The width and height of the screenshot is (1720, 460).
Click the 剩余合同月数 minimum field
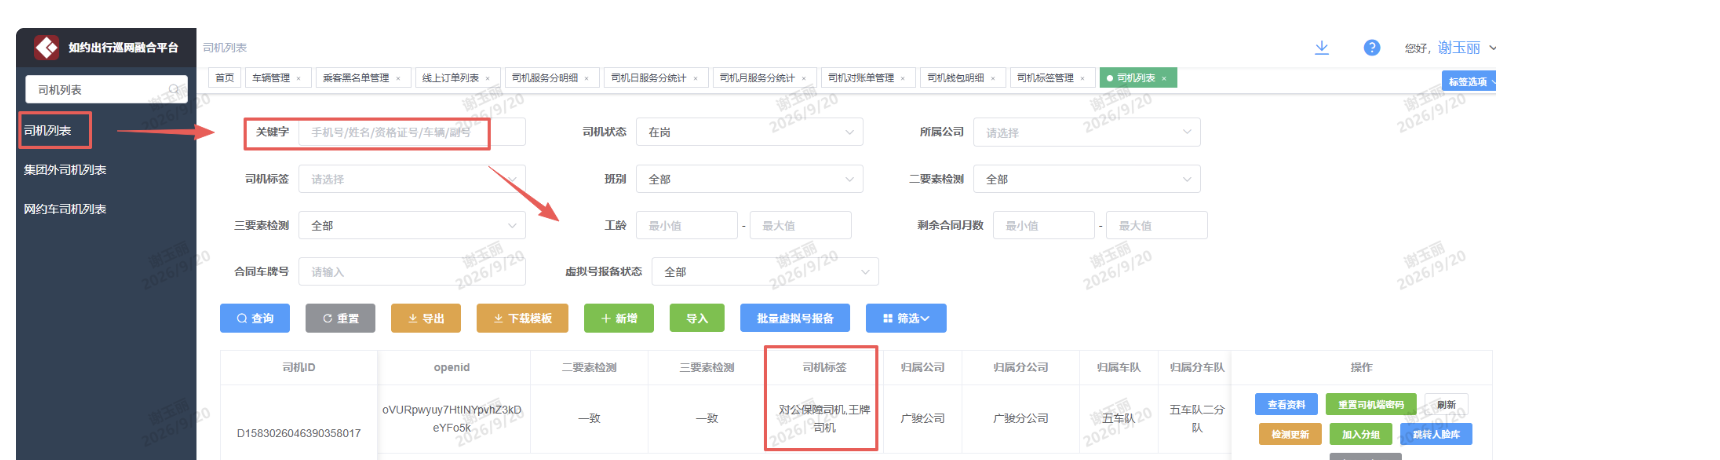point(1044,225)
